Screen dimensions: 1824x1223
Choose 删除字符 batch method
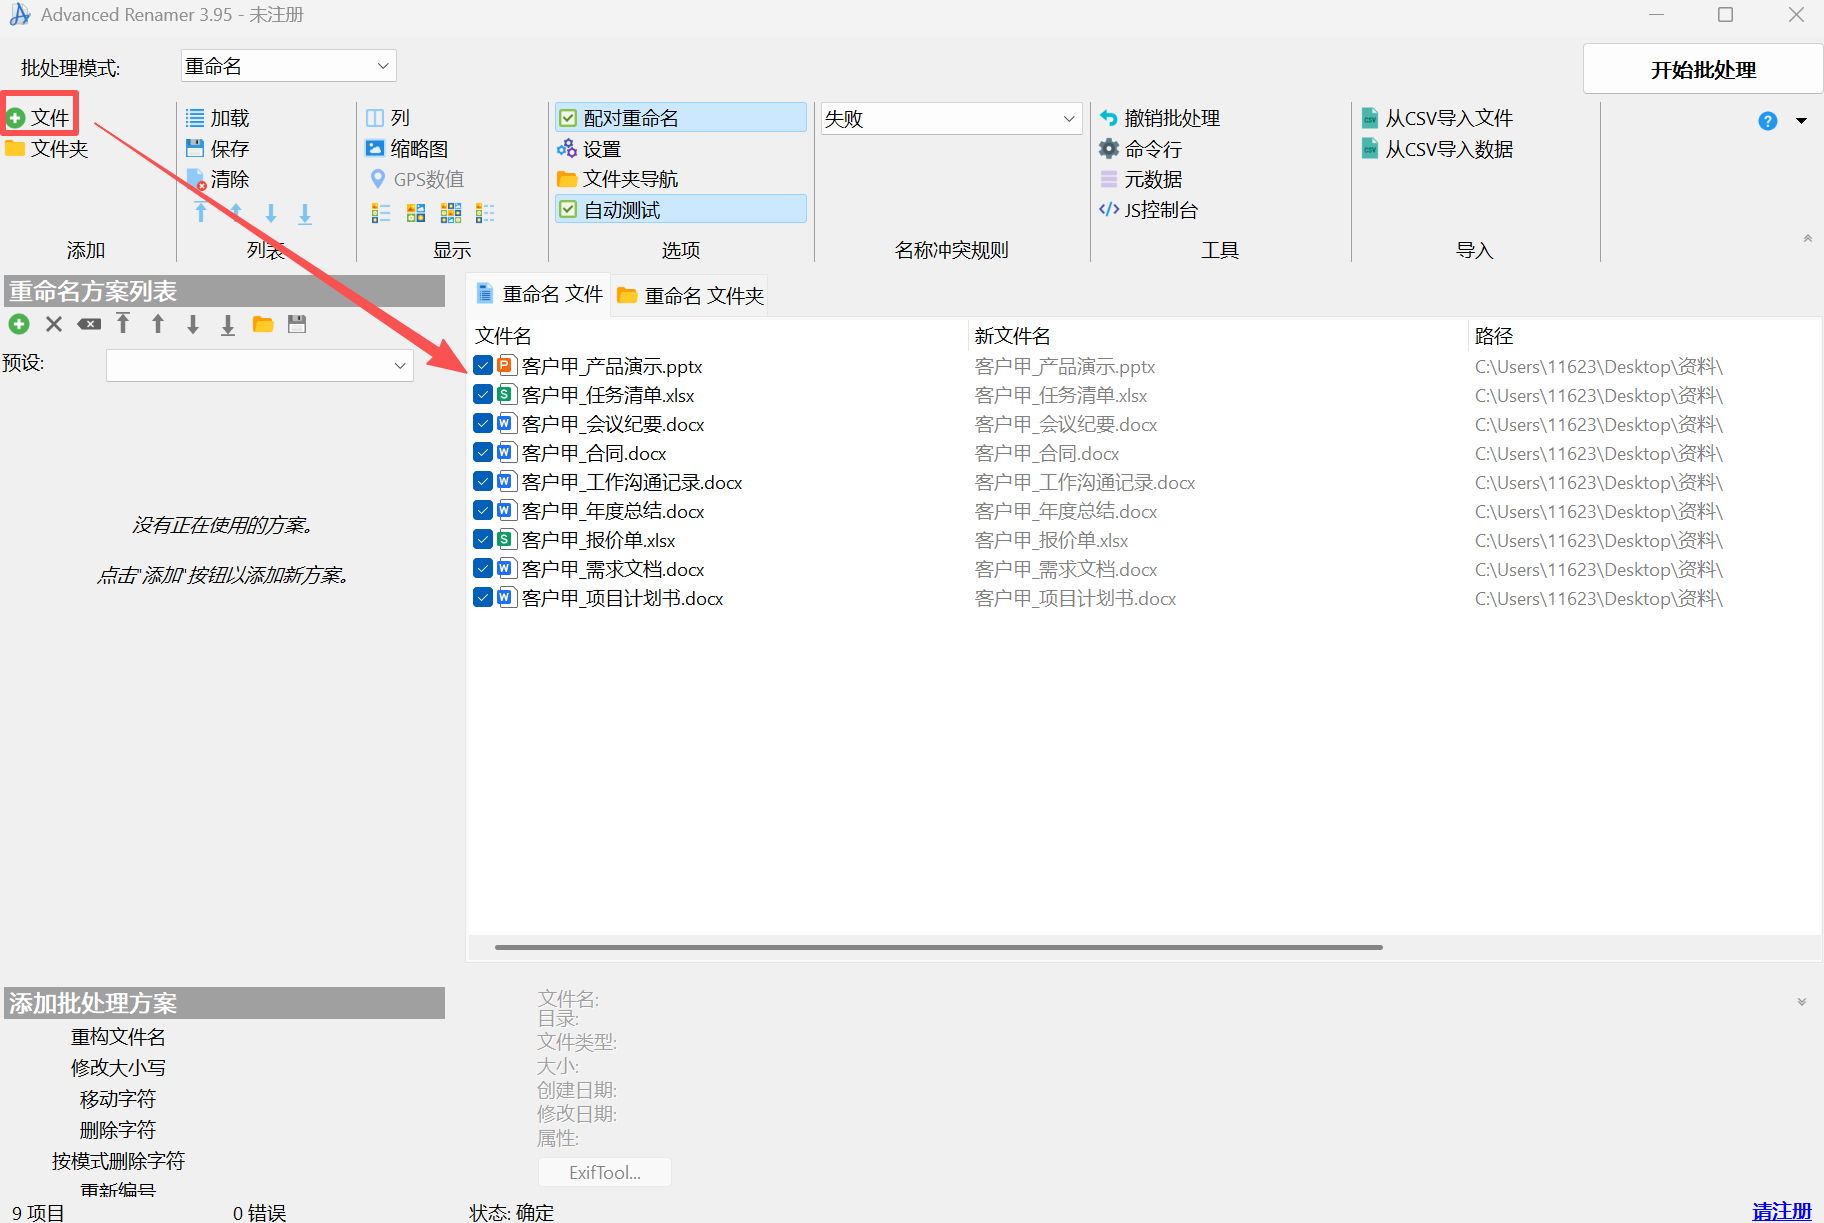coord(118,1130)
